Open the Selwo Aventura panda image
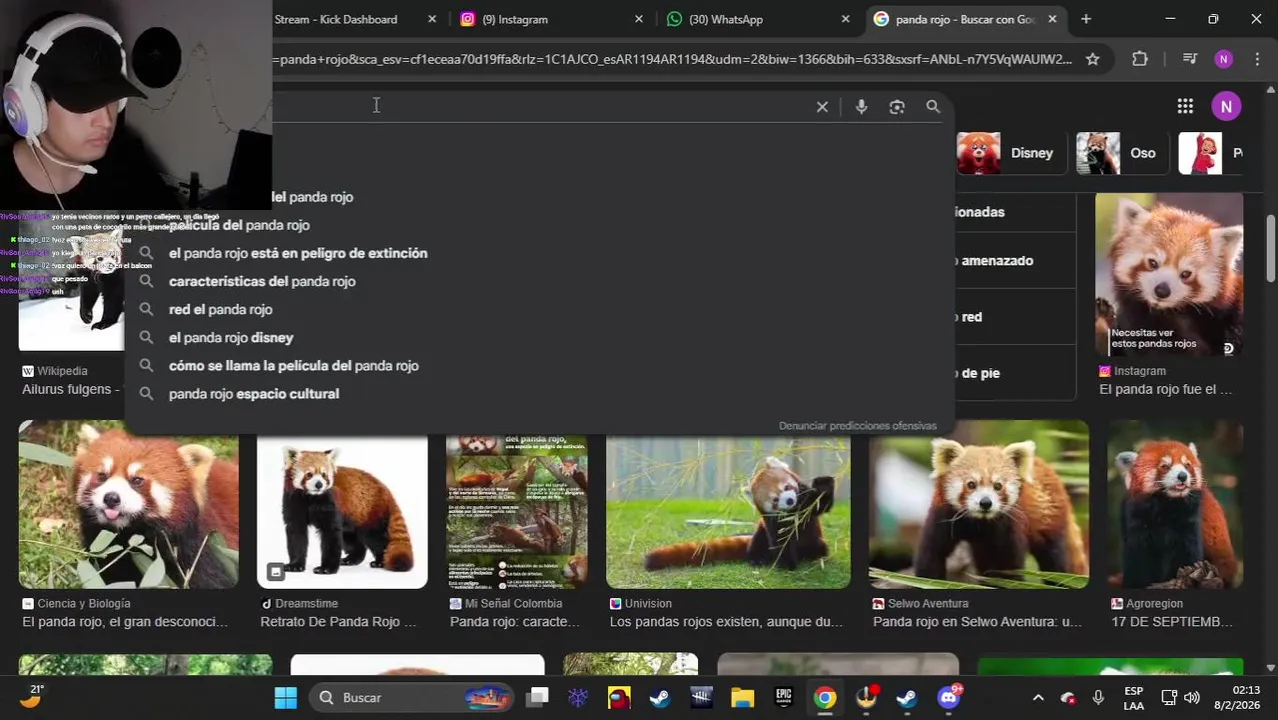Screen dimensions: 1278x720 [x=979, y=504]
